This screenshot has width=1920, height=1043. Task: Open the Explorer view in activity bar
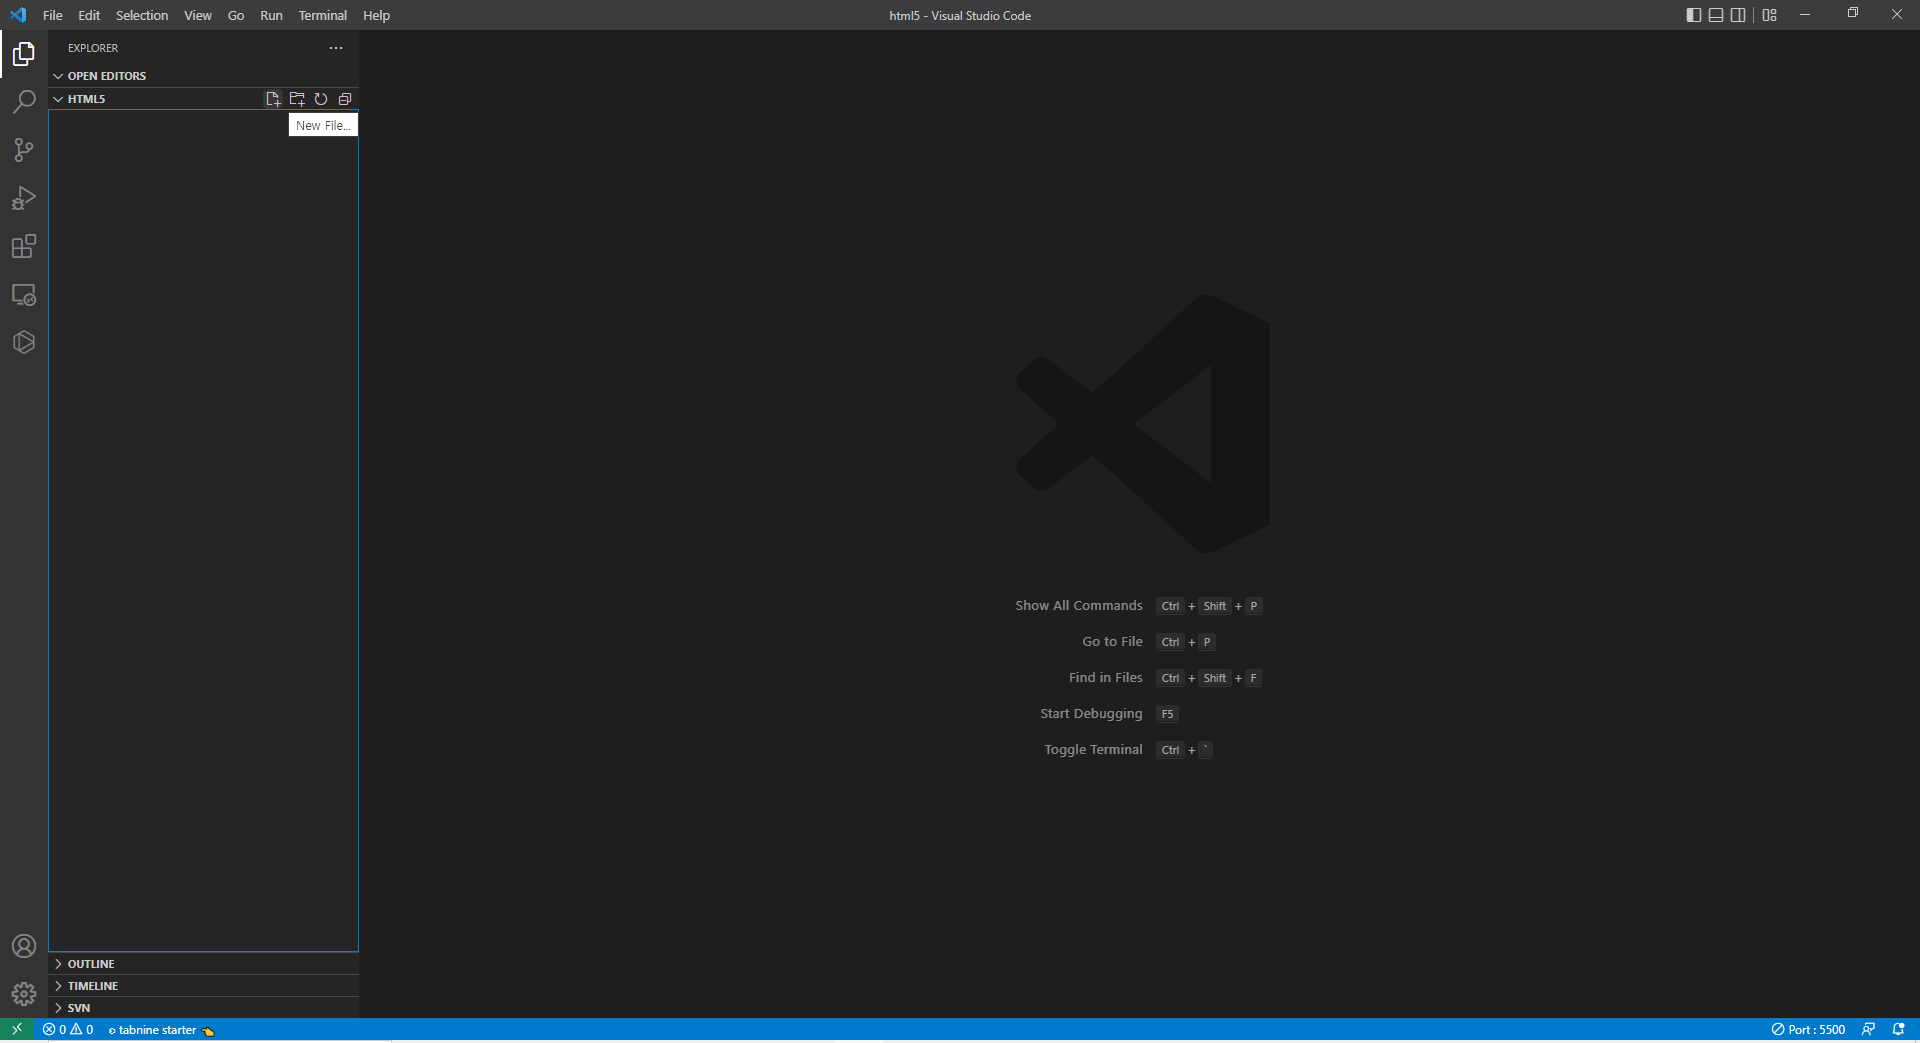coord(24,54)
